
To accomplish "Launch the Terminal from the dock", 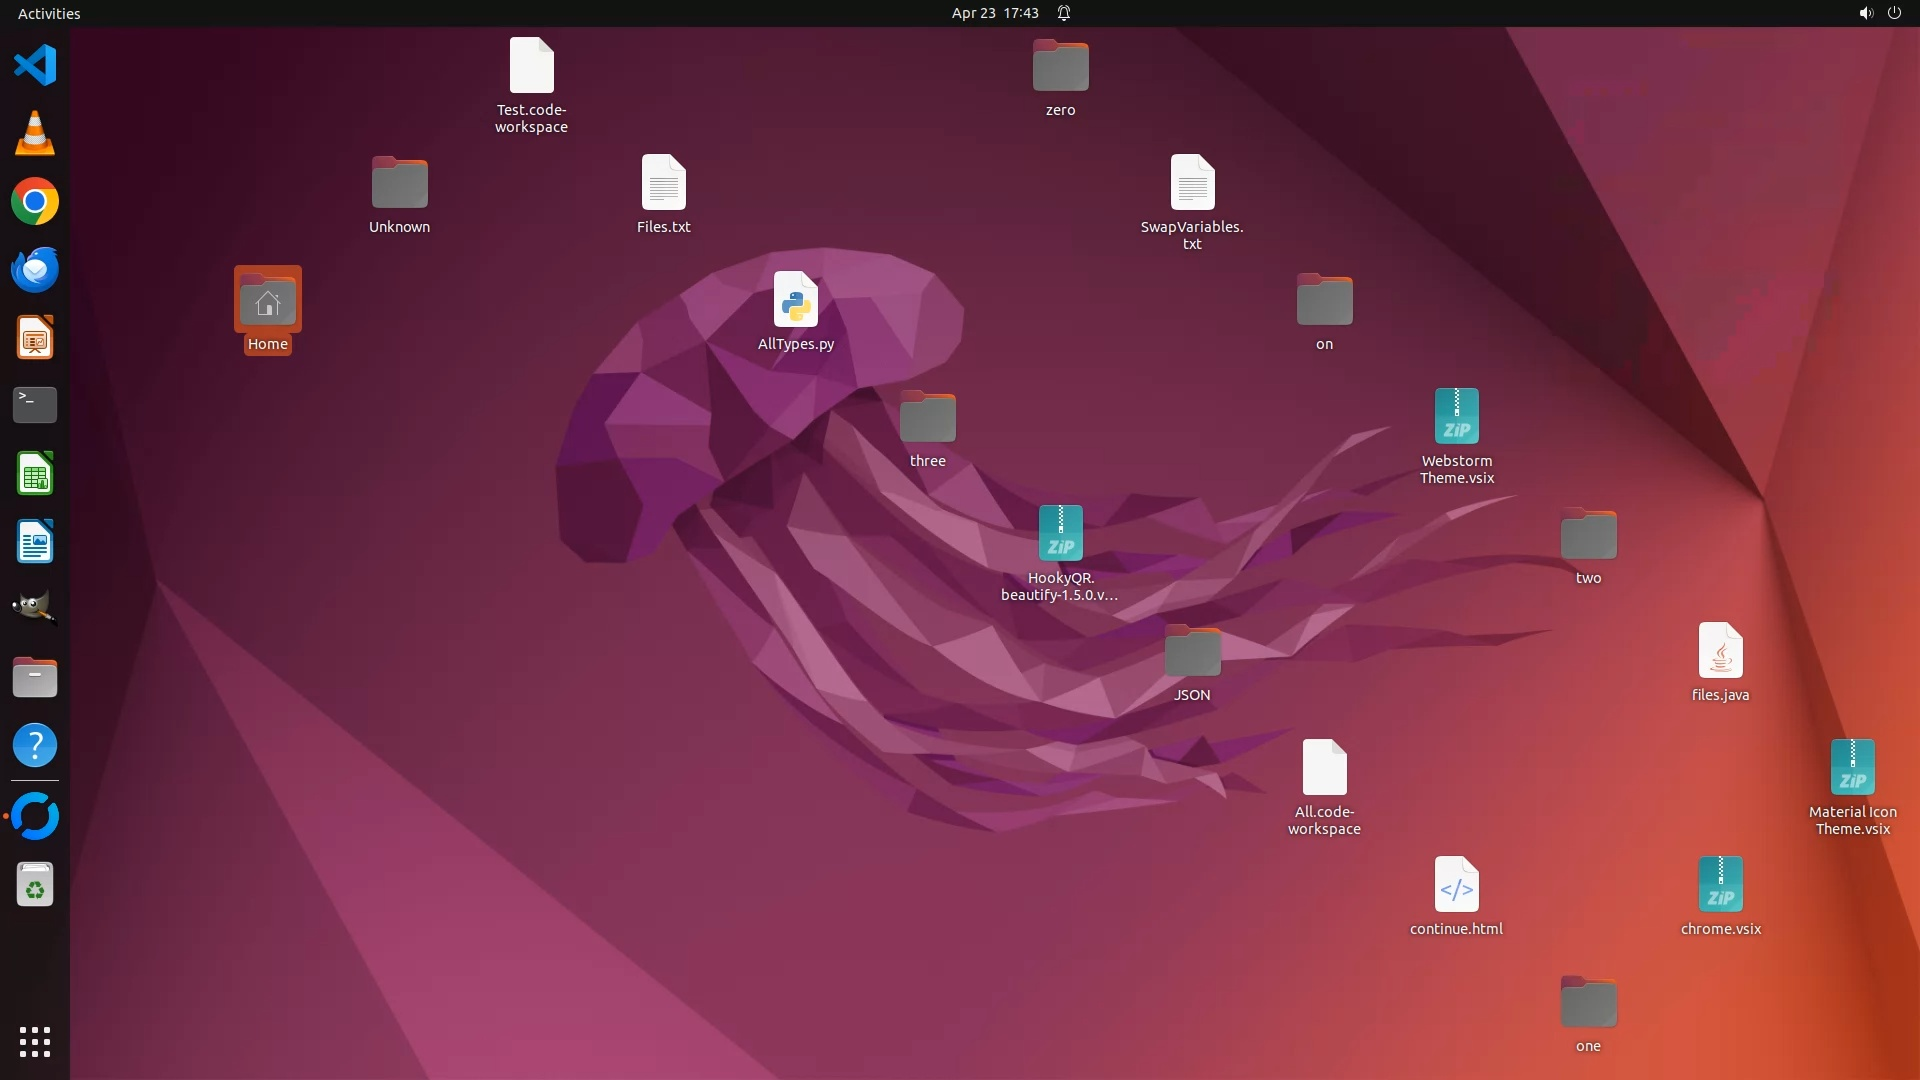I will pyautogui.click(x=35, y=405).
